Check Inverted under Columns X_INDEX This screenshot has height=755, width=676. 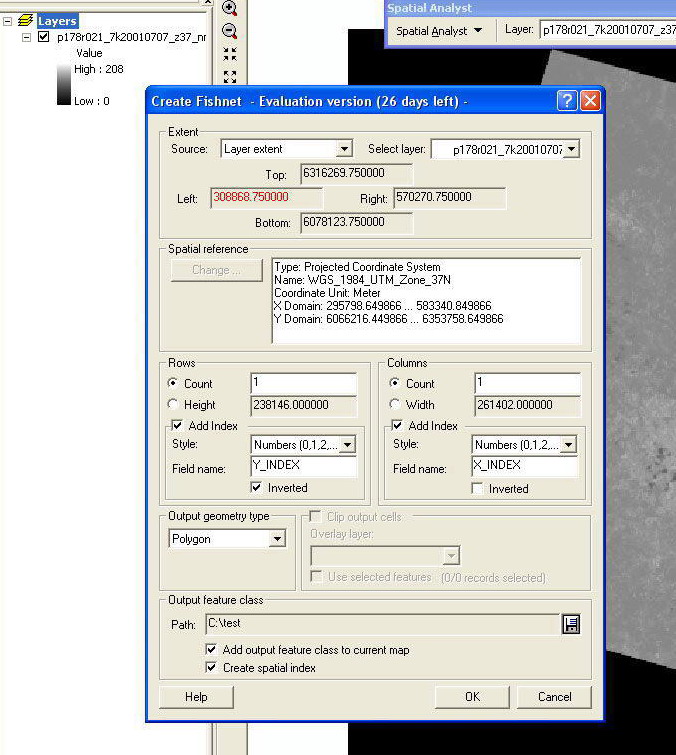coord(478,488)
